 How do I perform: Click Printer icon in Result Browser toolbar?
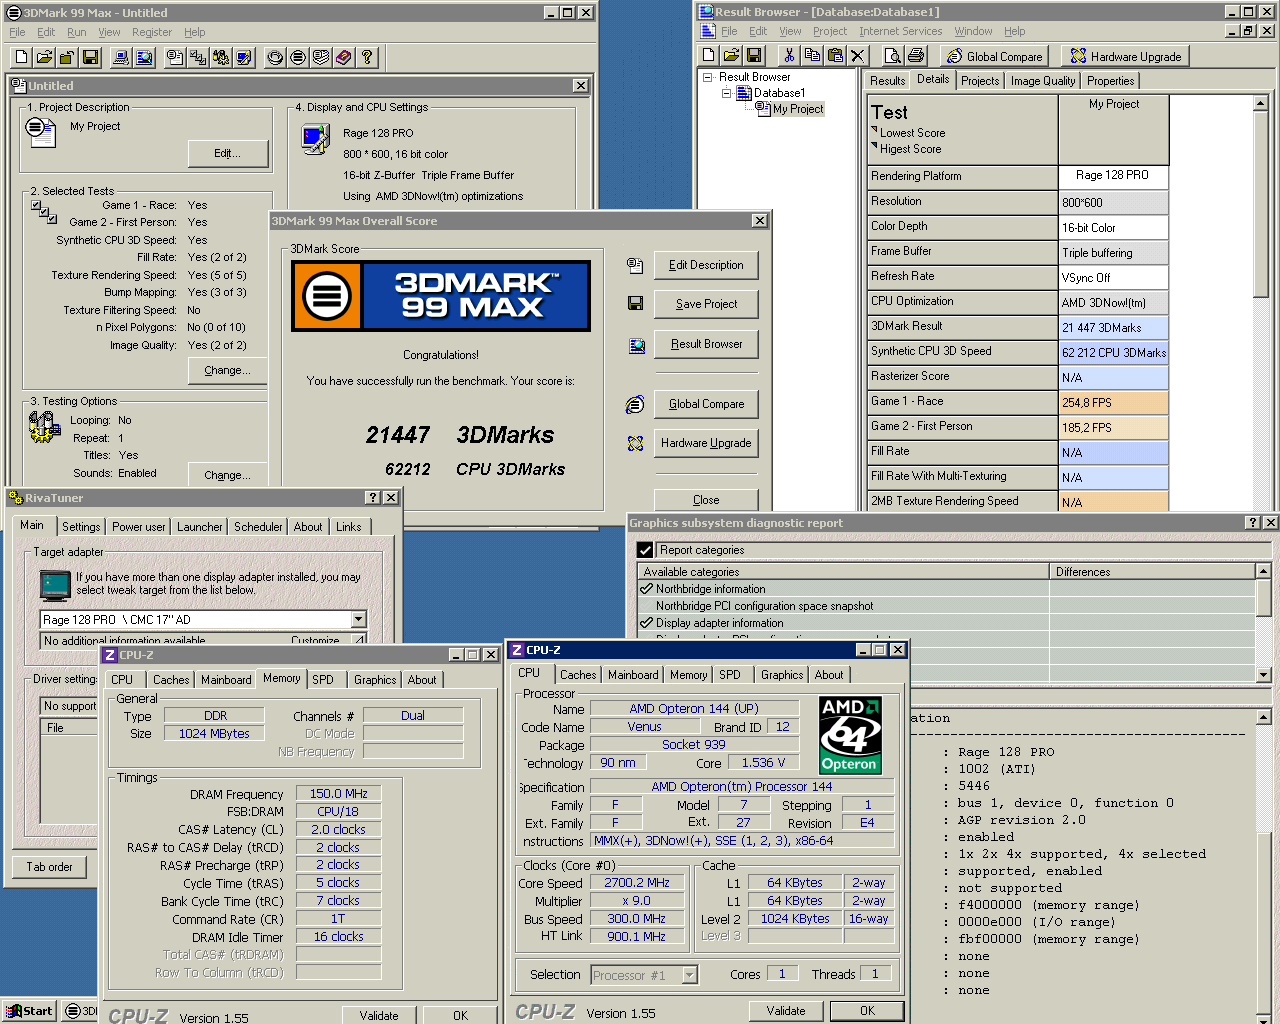pos(916,55)
